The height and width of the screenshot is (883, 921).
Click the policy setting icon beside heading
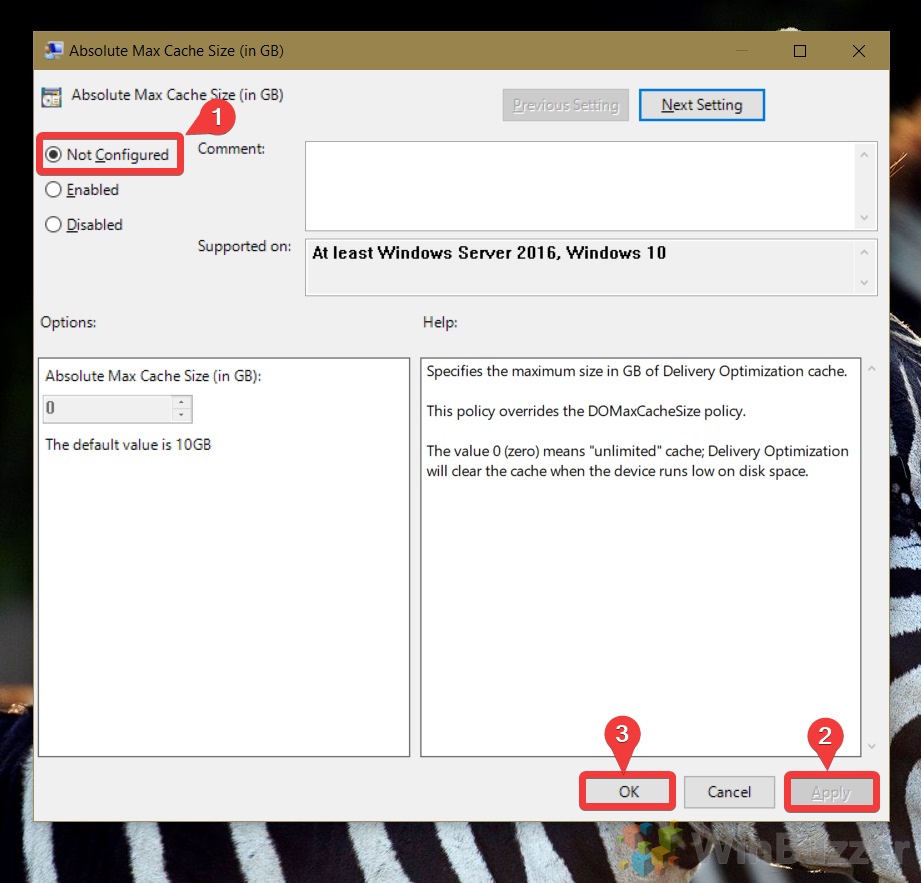coord(51,97)
